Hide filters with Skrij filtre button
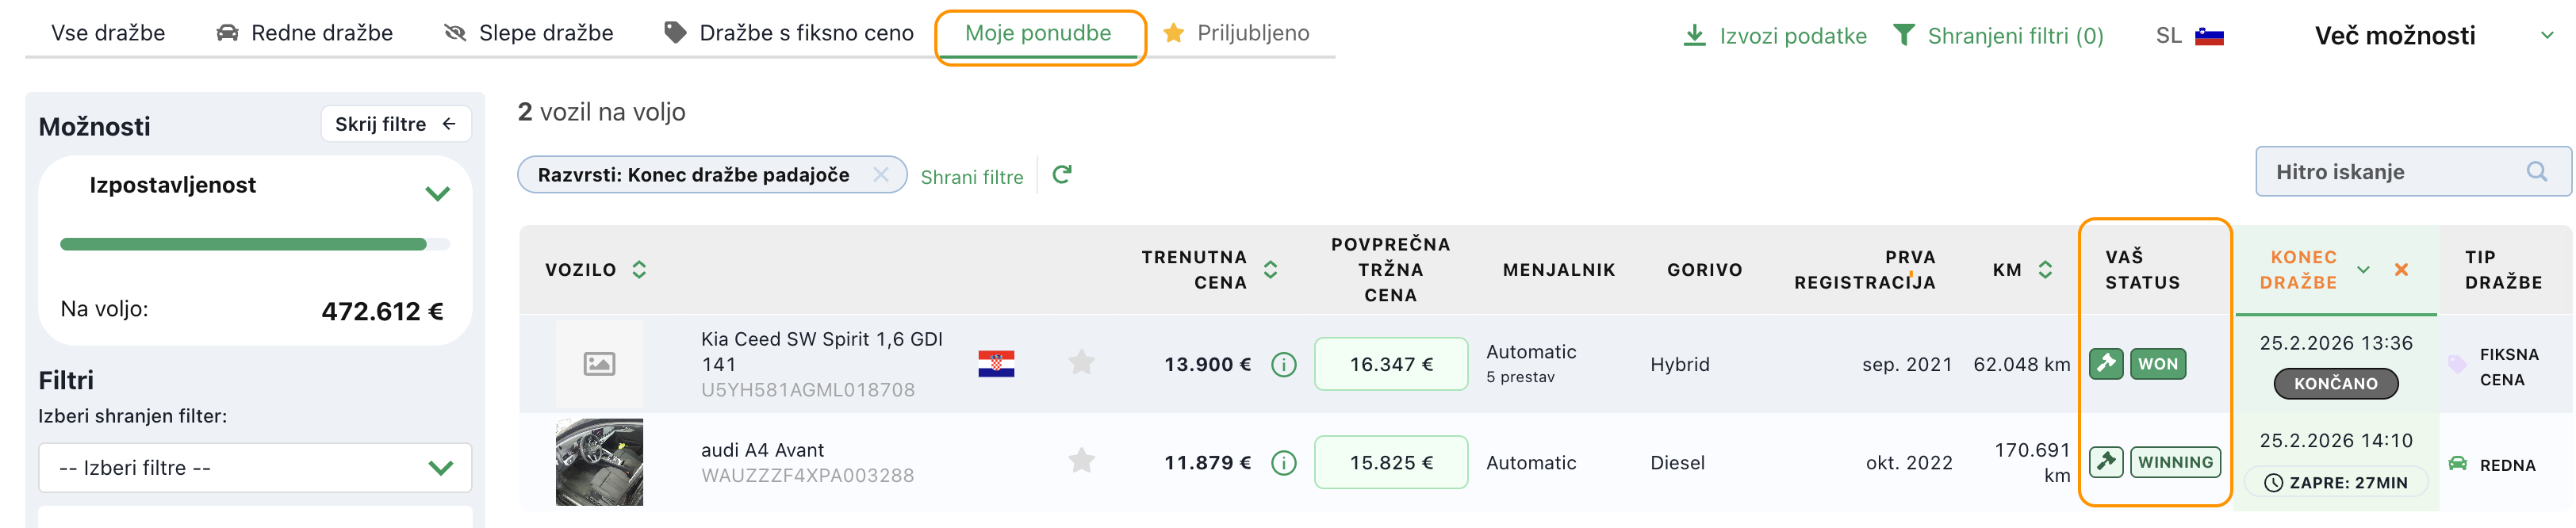Image resolution: width=2576 pixels, height=528 pixels. [396, 124]
